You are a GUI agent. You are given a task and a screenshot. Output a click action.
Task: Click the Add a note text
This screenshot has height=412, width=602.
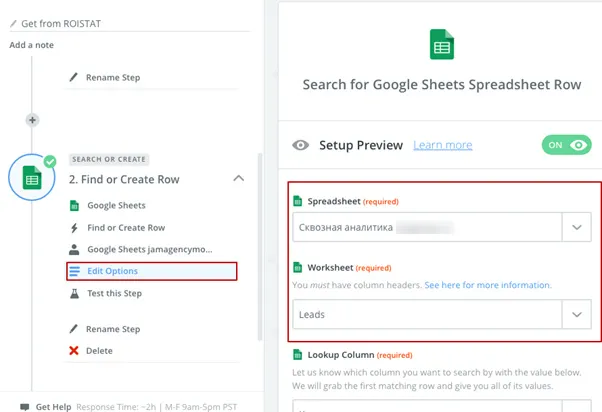(31, 45)
